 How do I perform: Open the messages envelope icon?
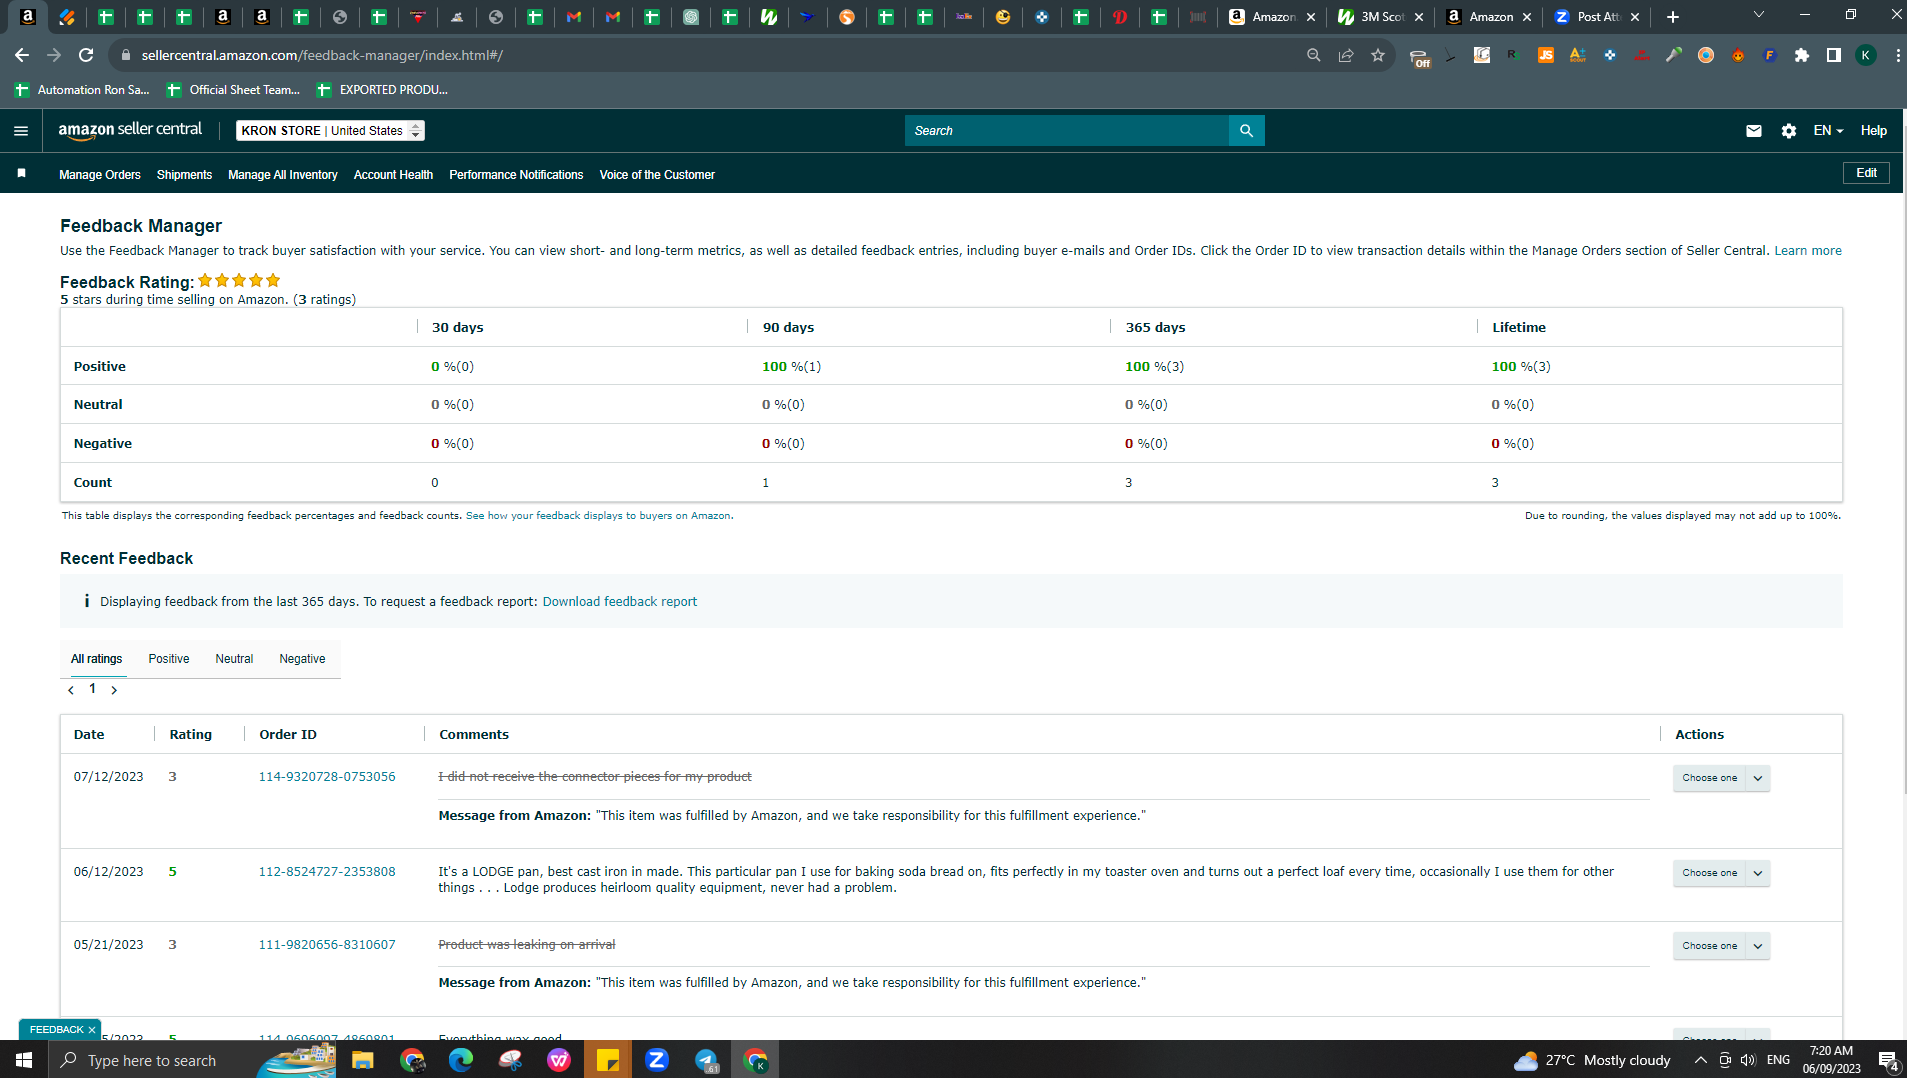click(1753, 131)
